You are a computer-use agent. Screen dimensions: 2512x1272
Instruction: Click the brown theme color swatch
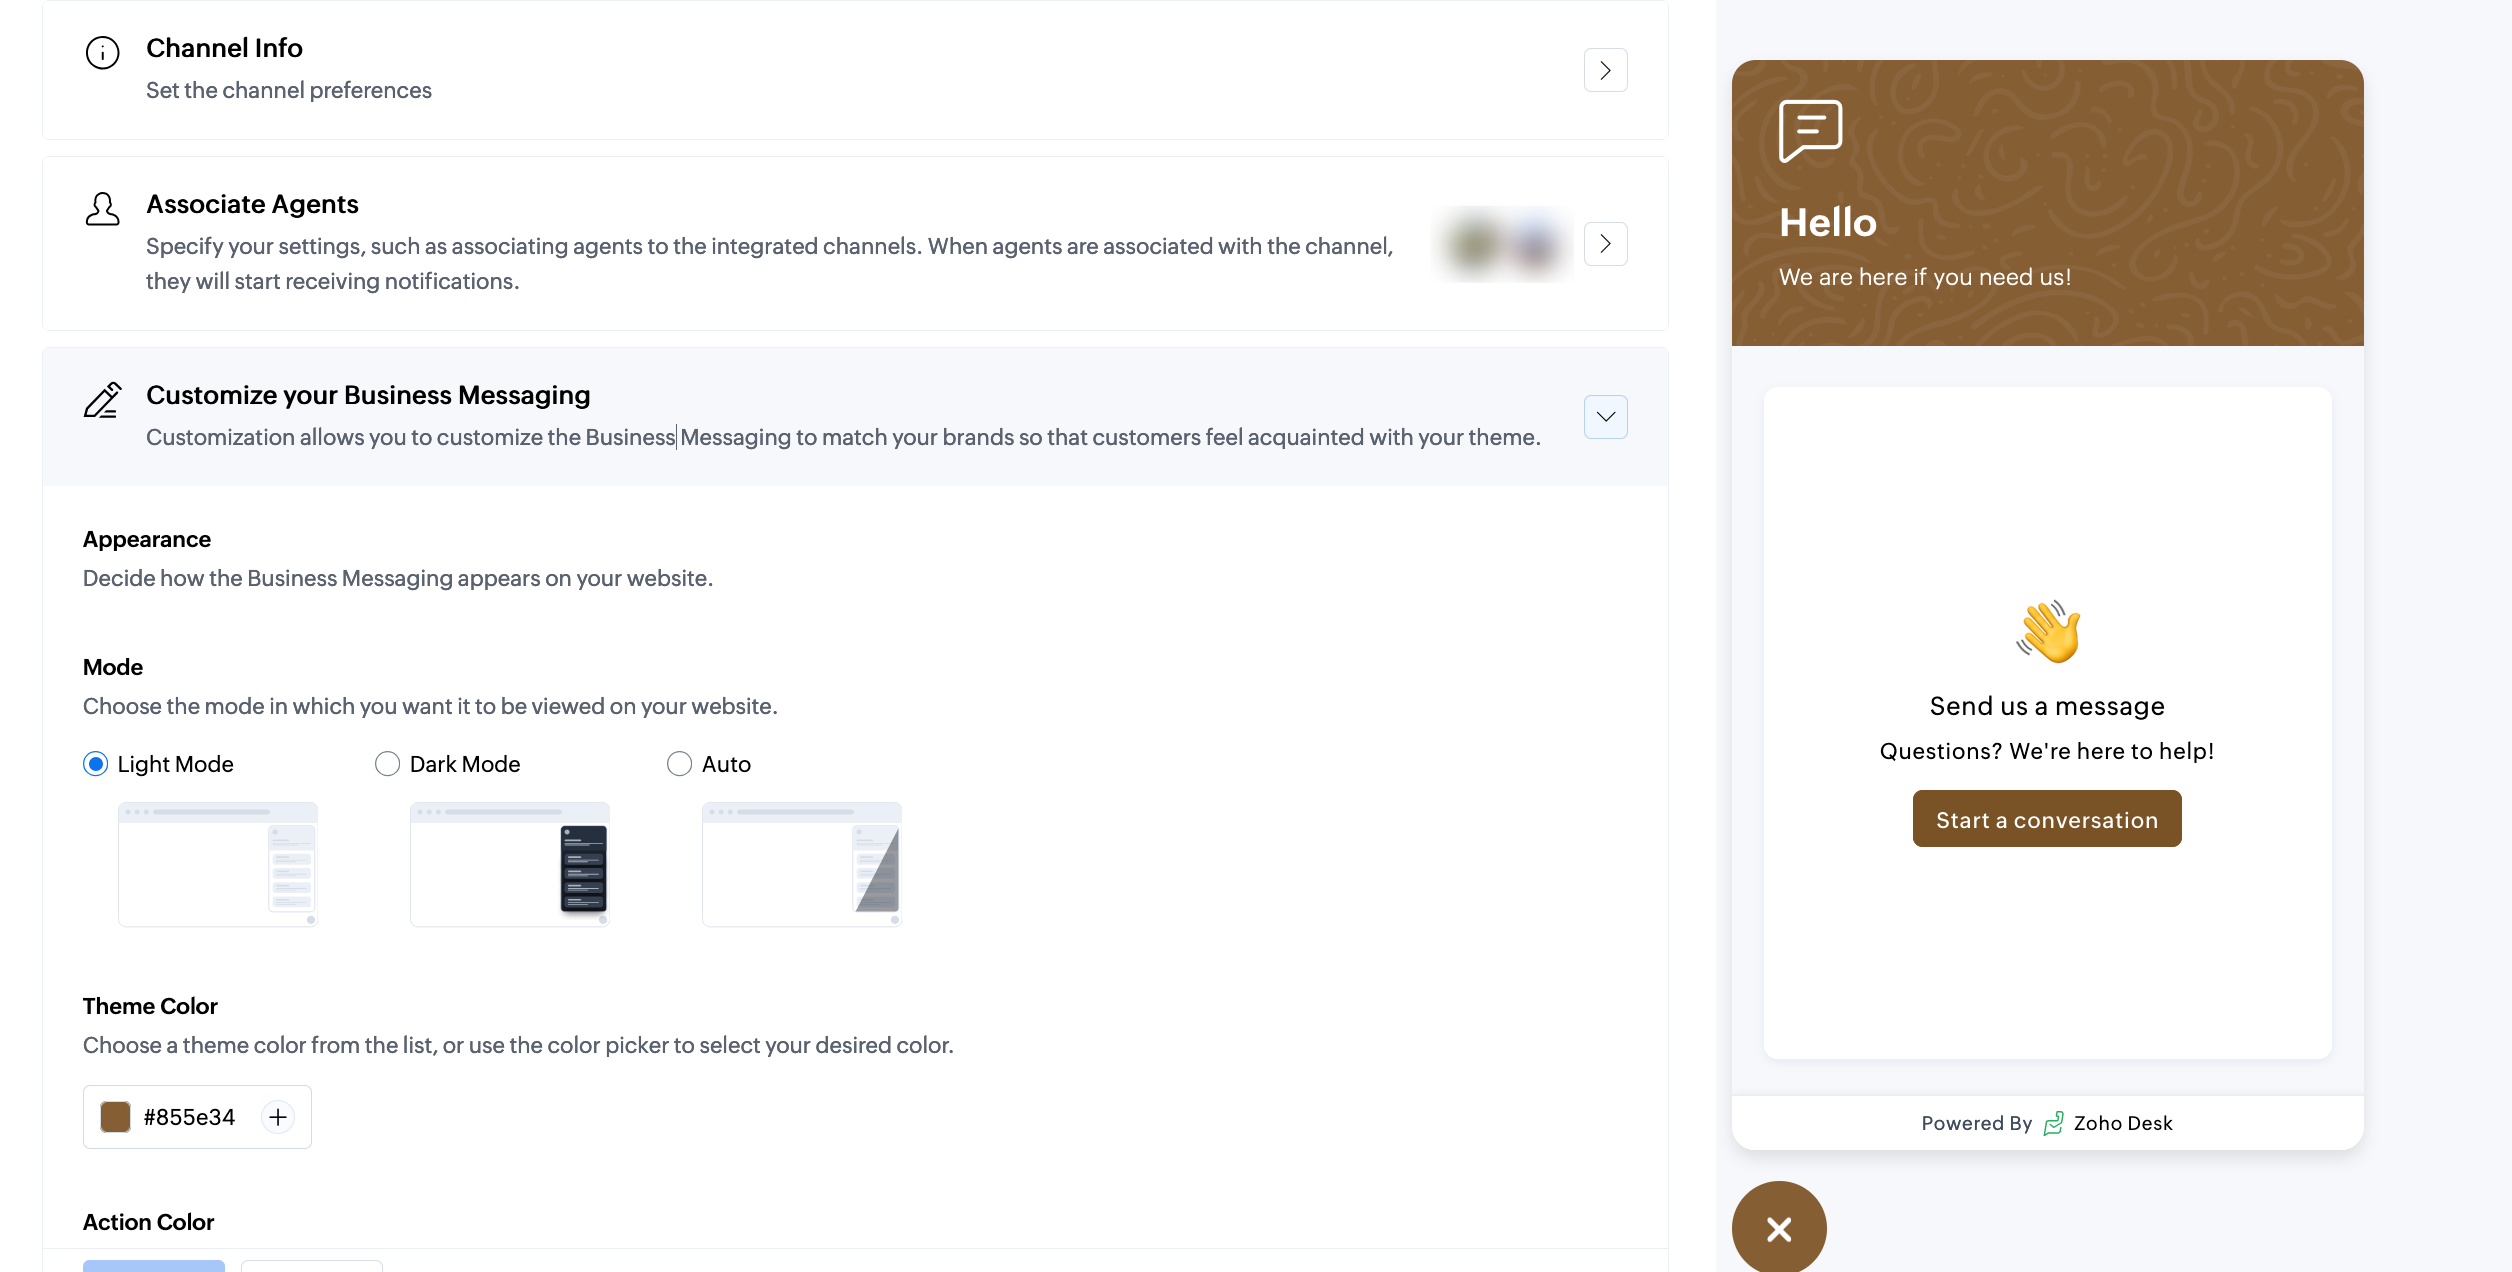pos(116,1116)
